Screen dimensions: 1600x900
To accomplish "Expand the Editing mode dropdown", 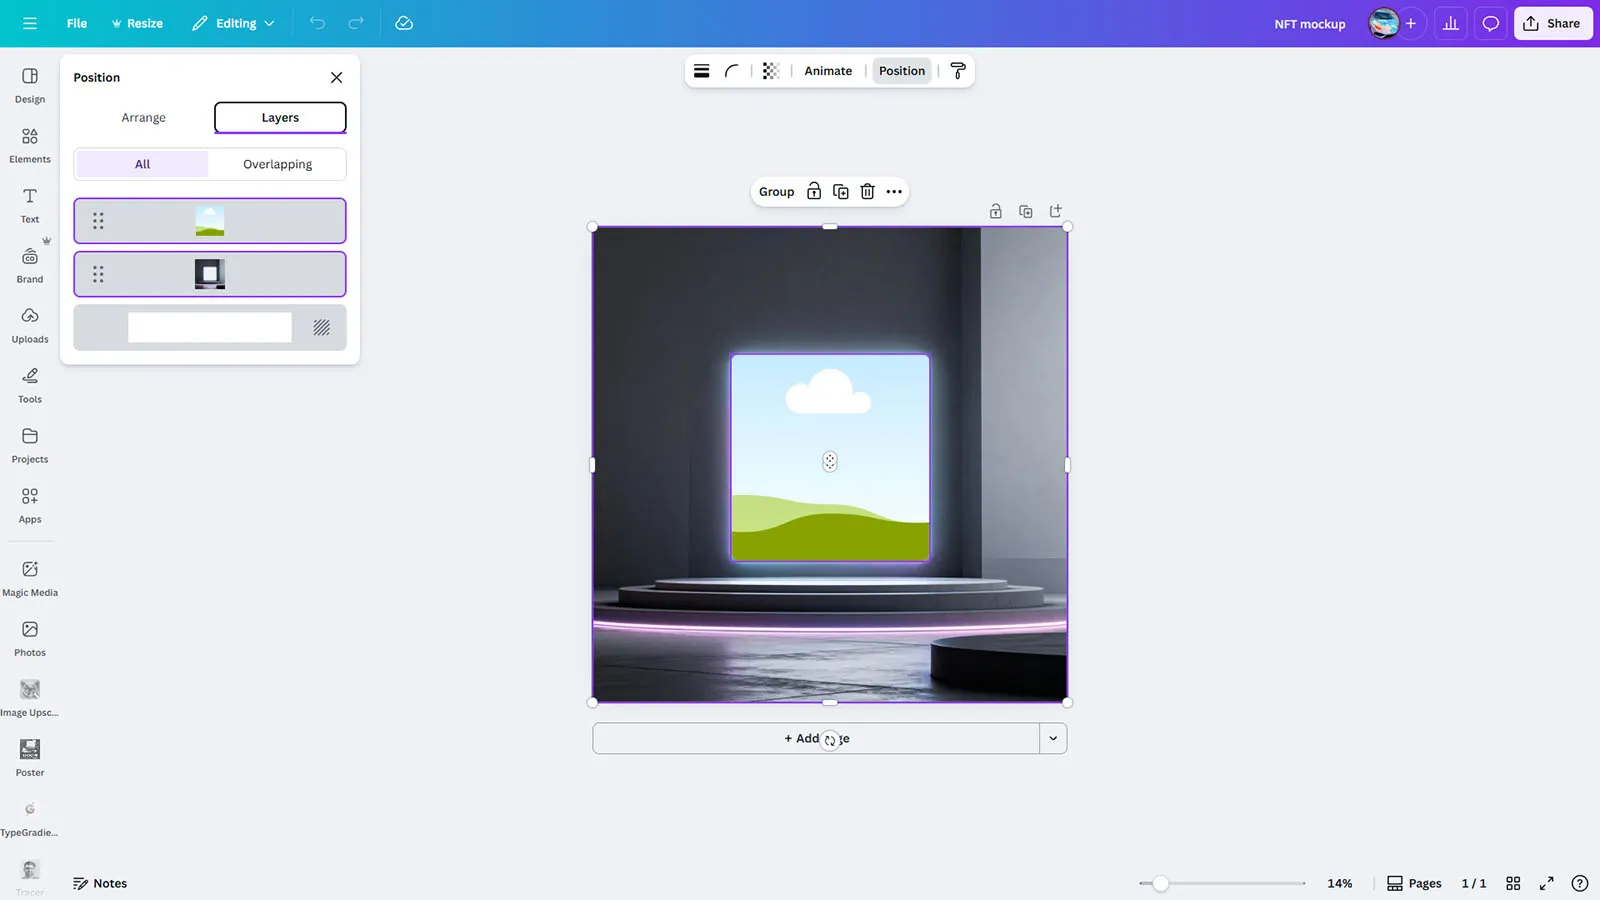I will (234, 23).
